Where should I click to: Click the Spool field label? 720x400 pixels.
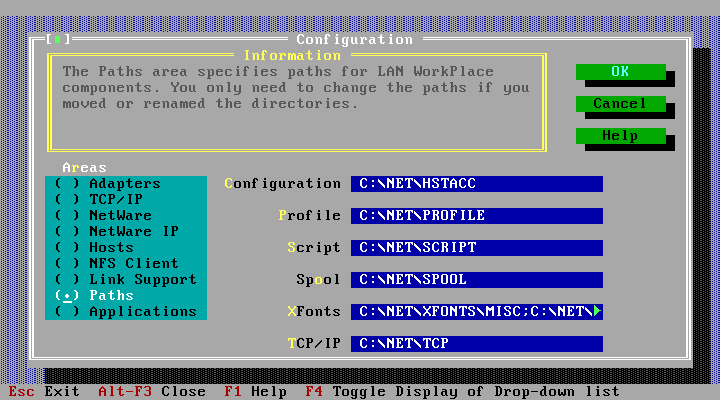[x=319, y=280]
